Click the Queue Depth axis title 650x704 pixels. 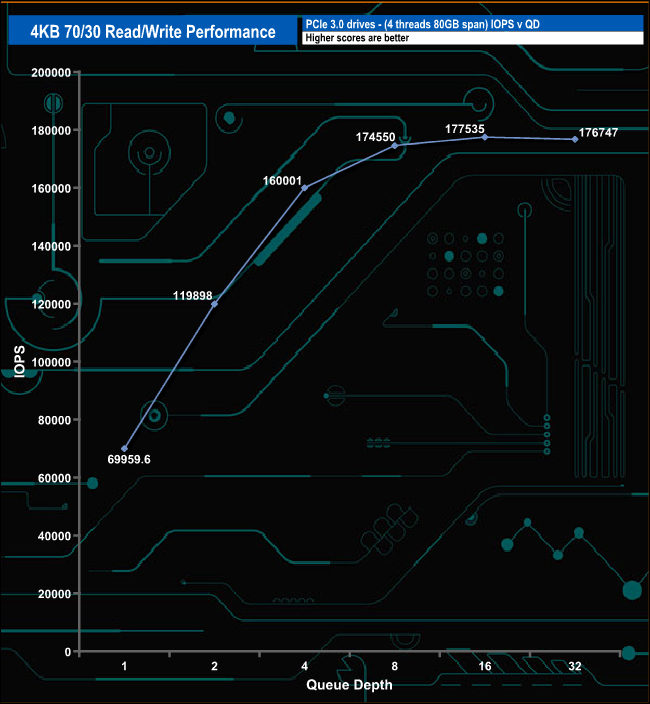pyautogui.click(x=349, y=685)
